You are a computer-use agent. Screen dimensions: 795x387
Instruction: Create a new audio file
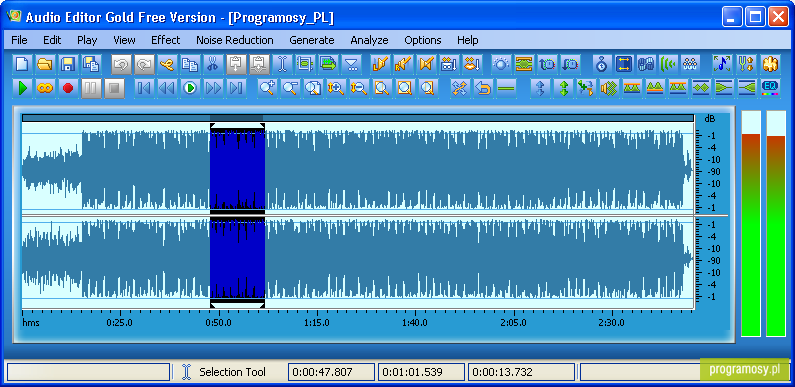click(22, 64)
